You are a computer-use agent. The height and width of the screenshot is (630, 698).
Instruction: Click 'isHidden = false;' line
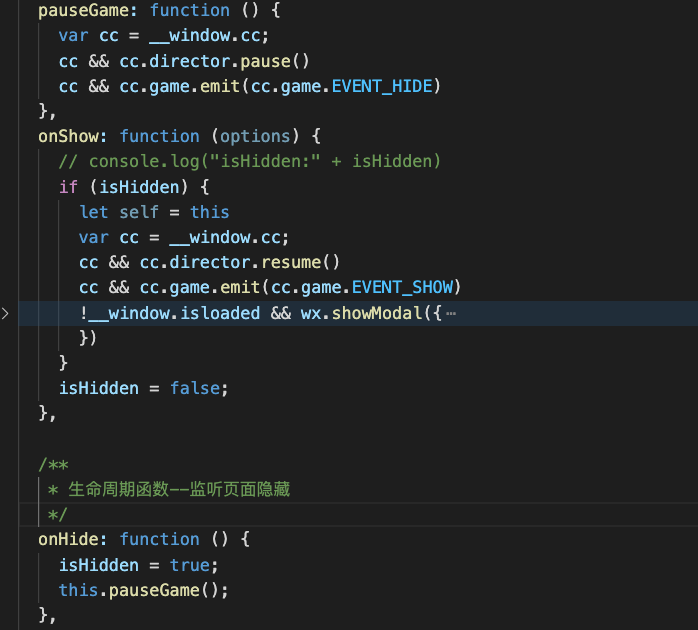[x=143, y=388]
